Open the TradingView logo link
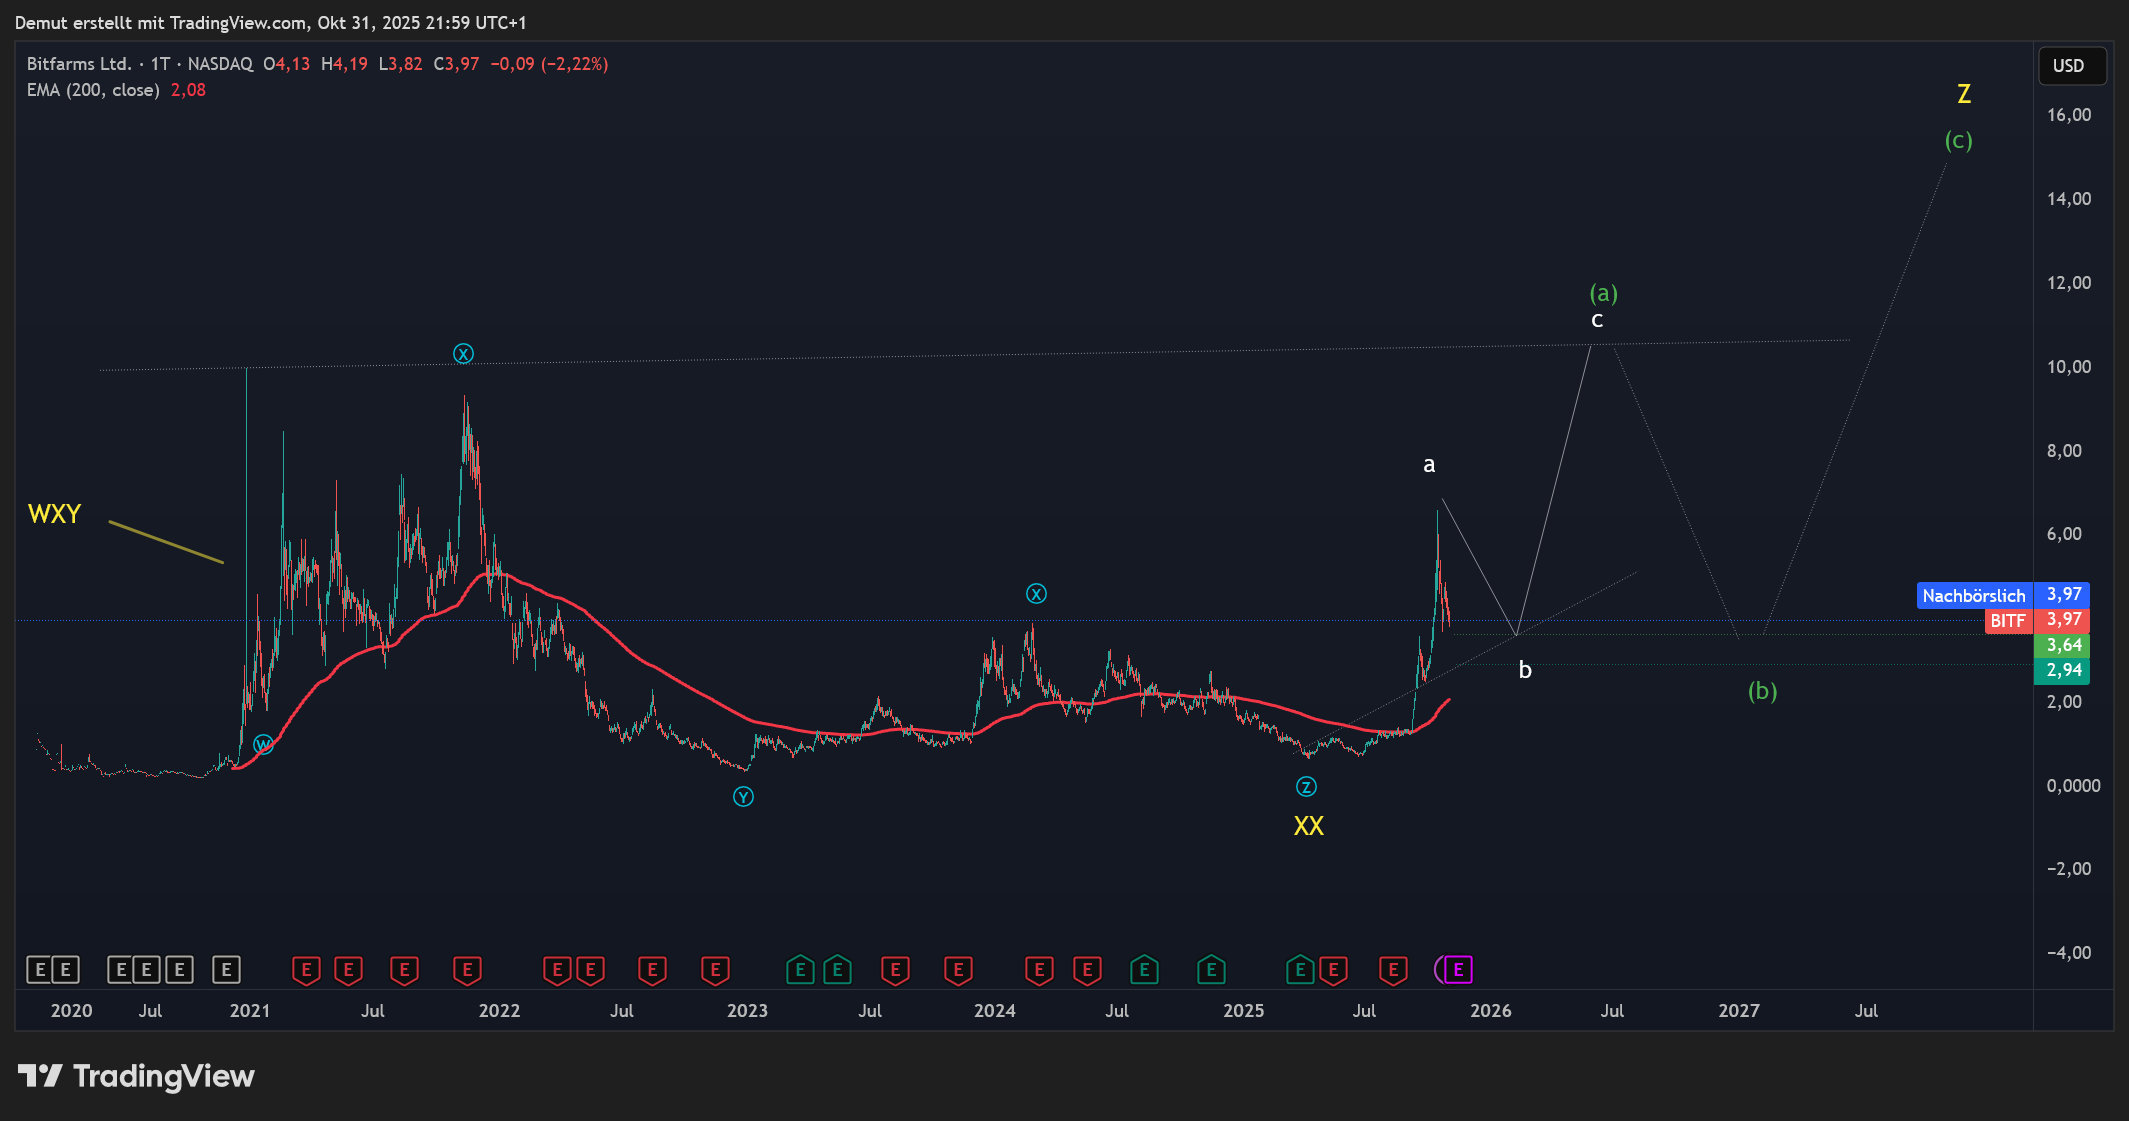 [x=137, y=1076]
